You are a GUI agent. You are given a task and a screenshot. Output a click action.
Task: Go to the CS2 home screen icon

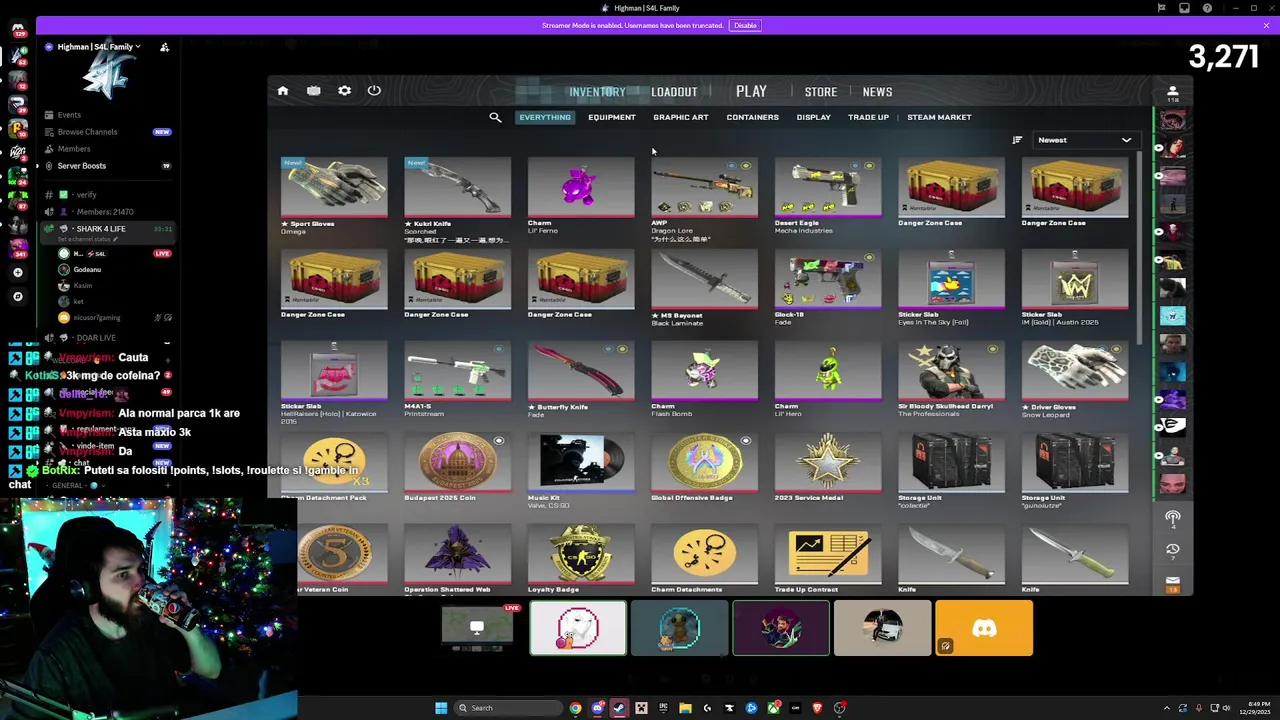pos(283,91)
